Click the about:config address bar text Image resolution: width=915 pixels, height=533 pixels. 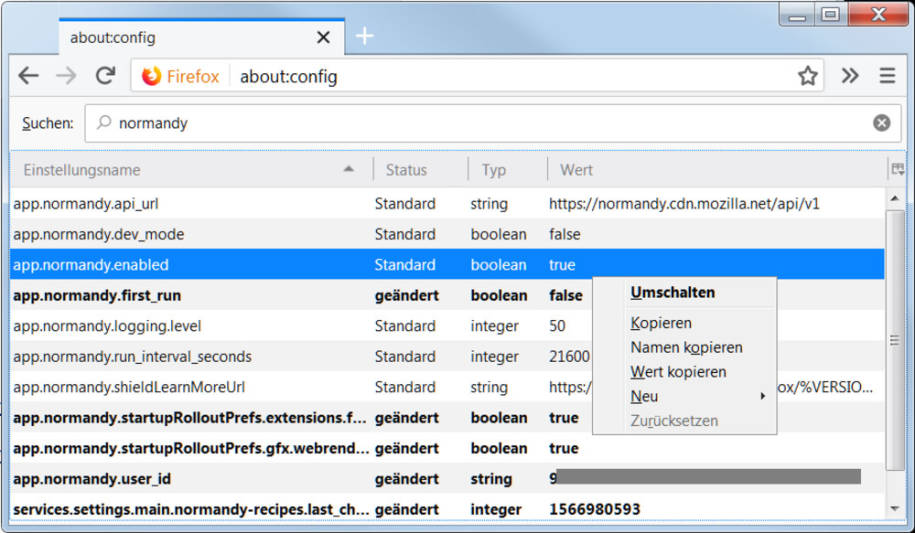[288, 76]
